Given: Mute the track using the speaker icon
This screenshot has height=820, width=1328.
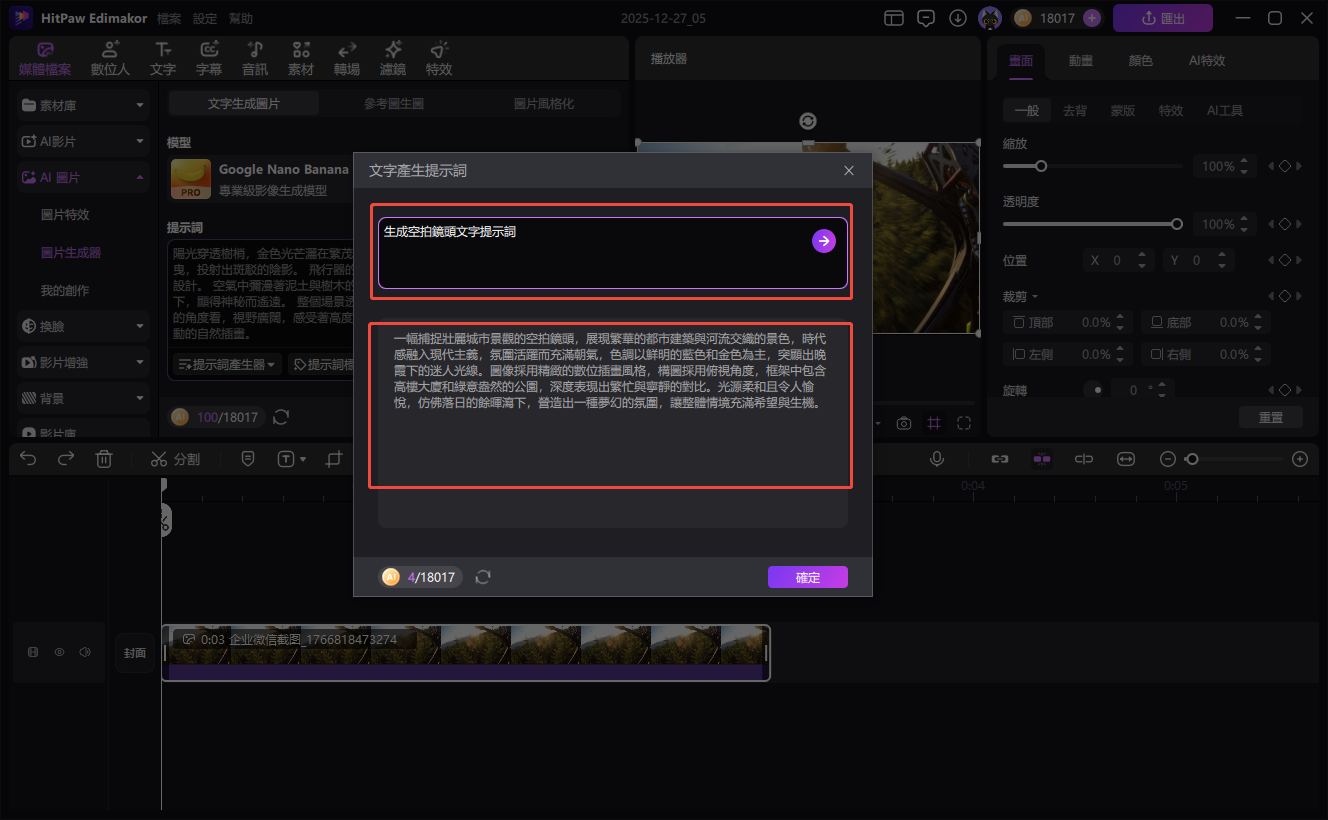Looking at the screenshot, I should pos(85,652).
